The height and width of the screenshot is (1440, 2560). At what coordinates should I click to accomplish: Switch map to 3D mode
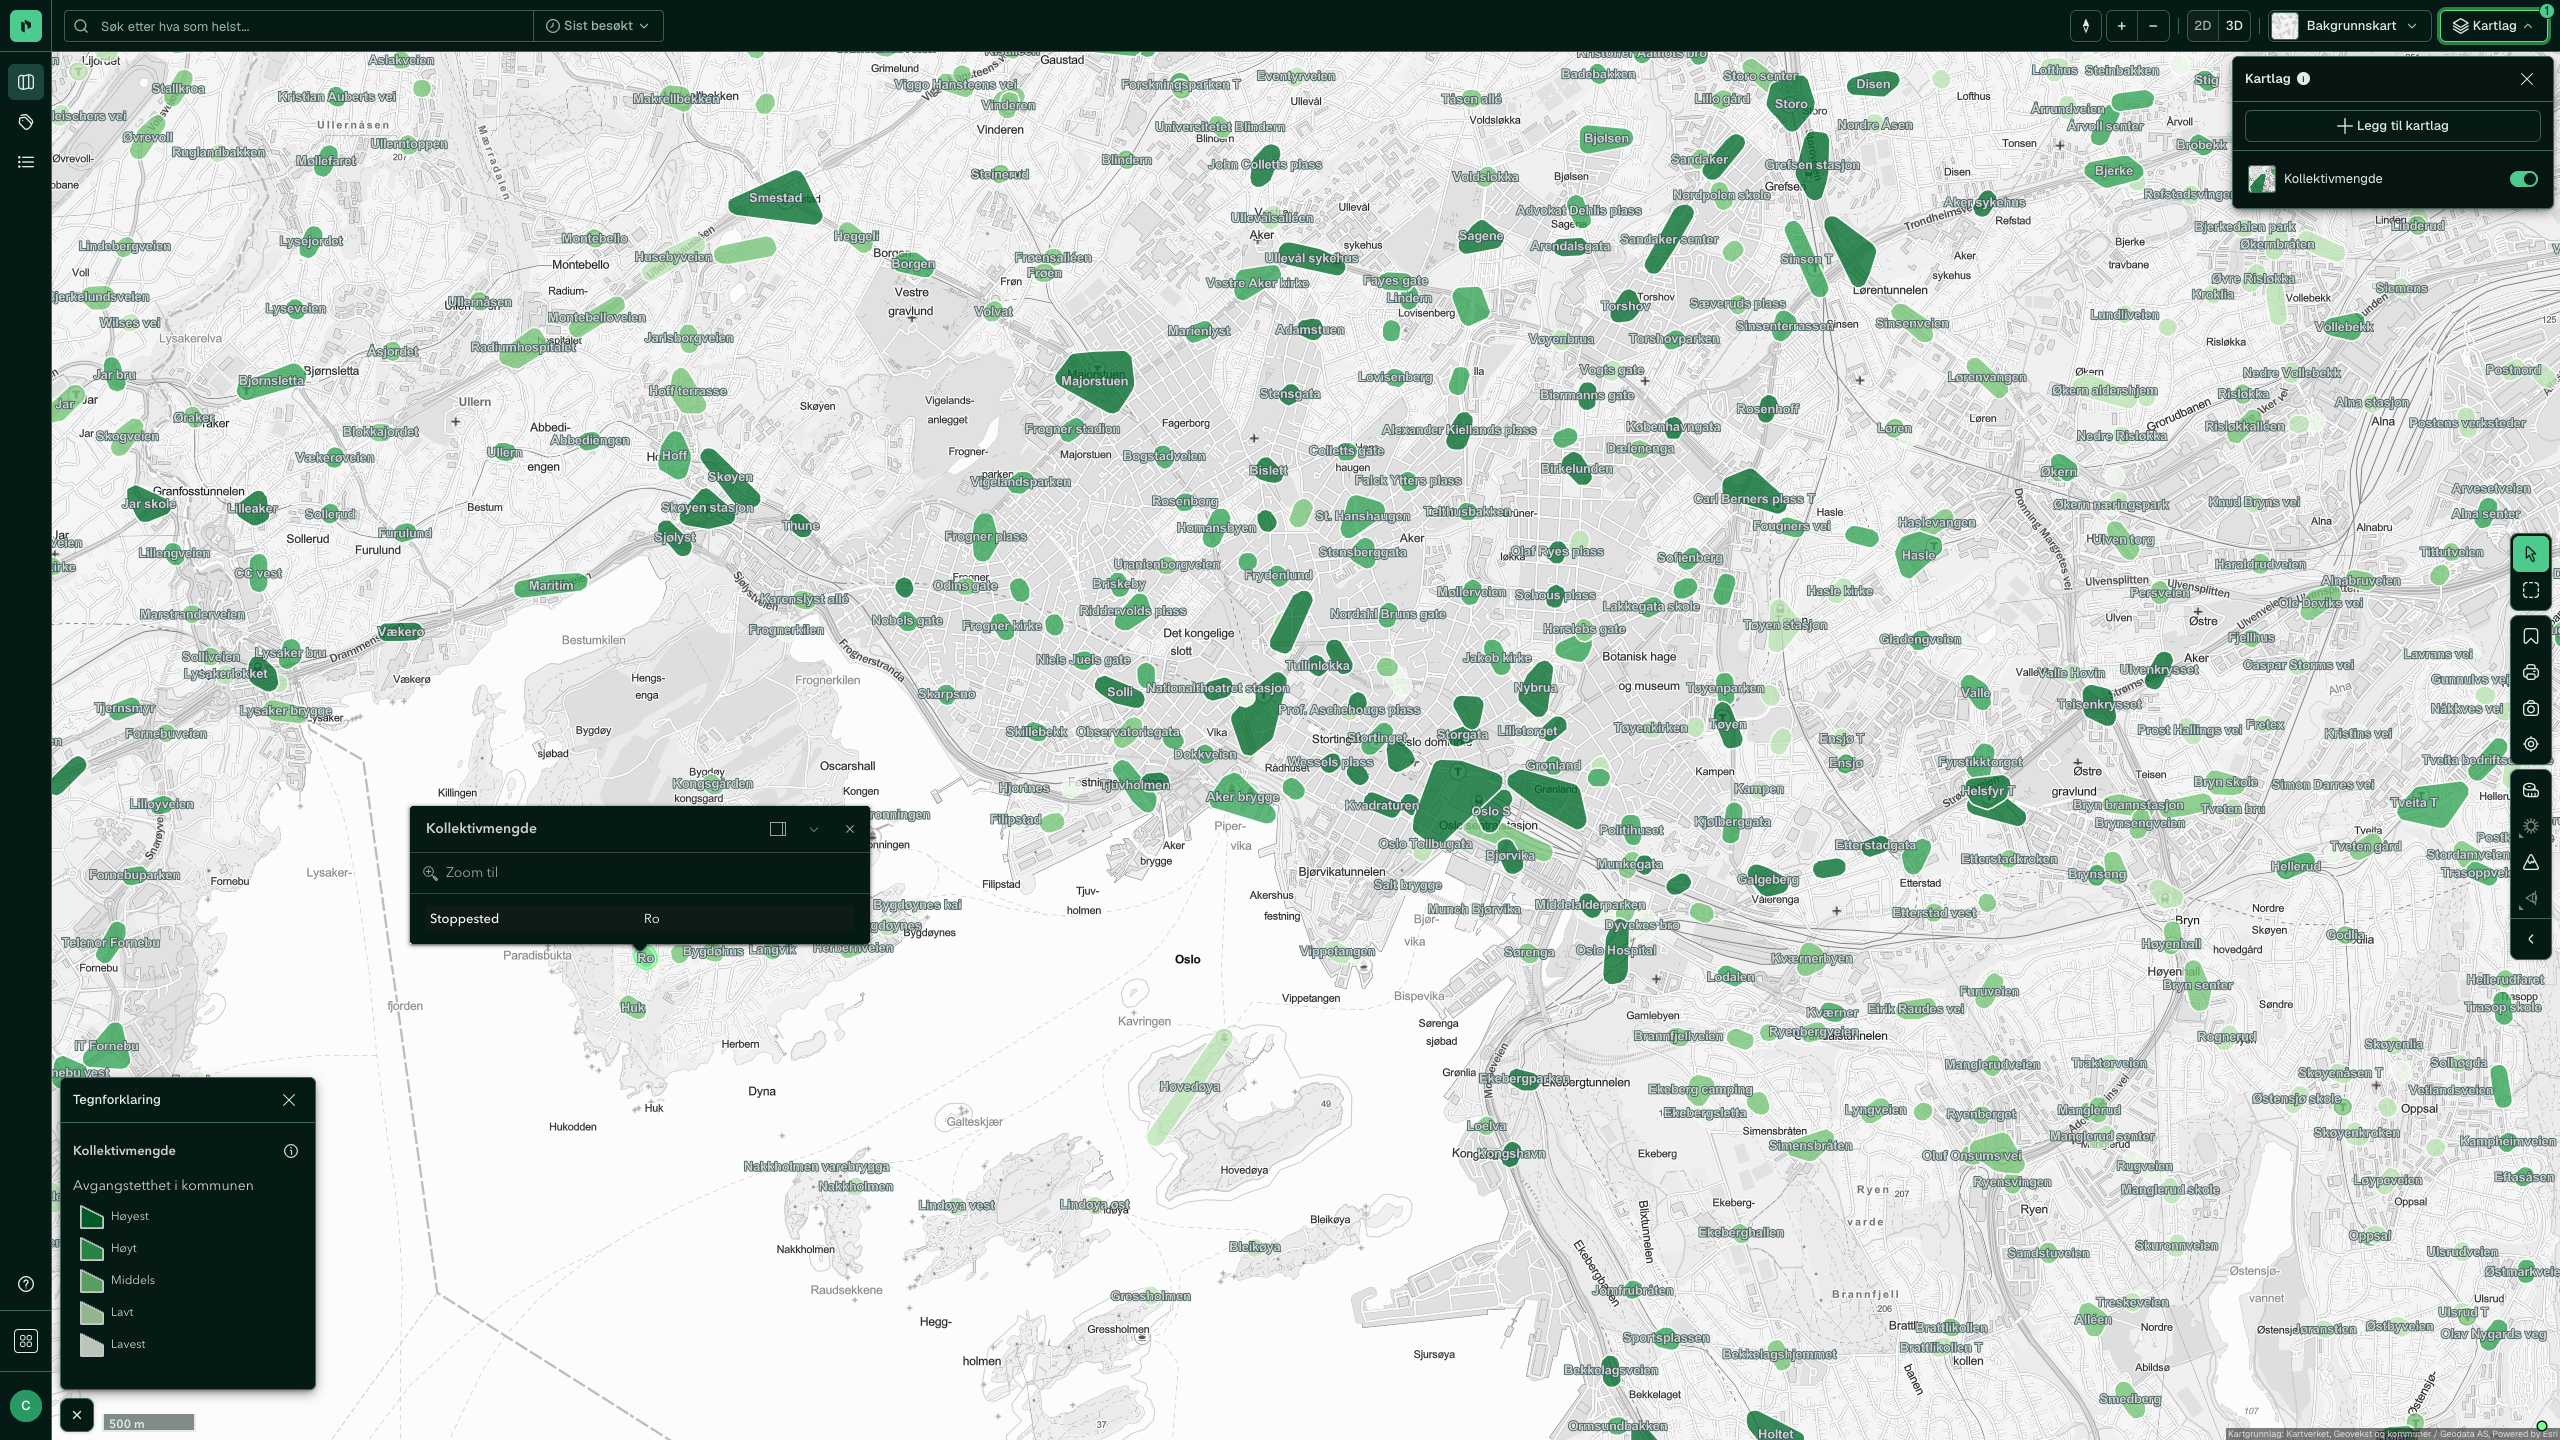coord(2234,26)
